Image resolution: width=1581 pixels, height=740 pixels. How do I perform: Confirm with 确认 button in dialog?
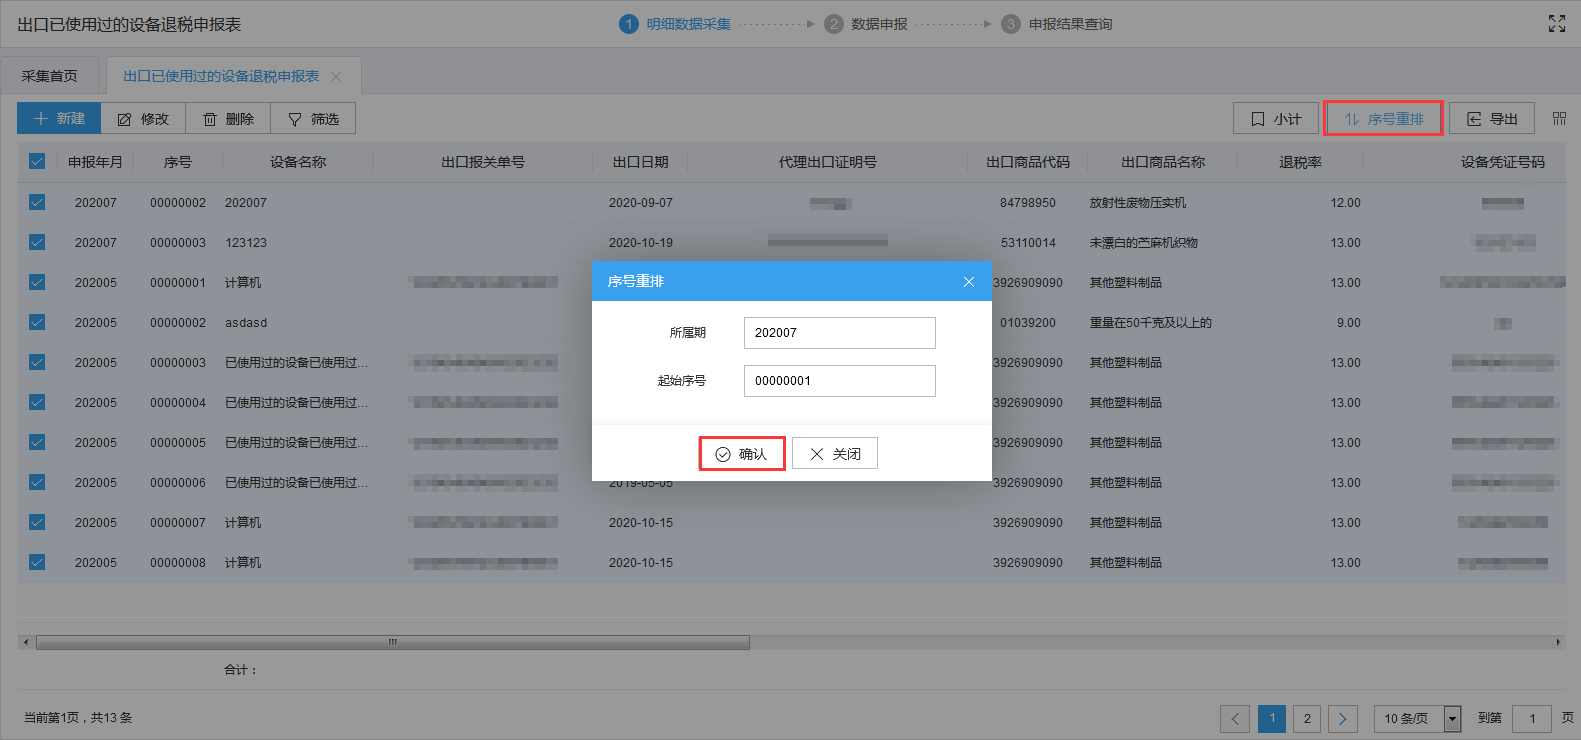(x=742, y=453)
